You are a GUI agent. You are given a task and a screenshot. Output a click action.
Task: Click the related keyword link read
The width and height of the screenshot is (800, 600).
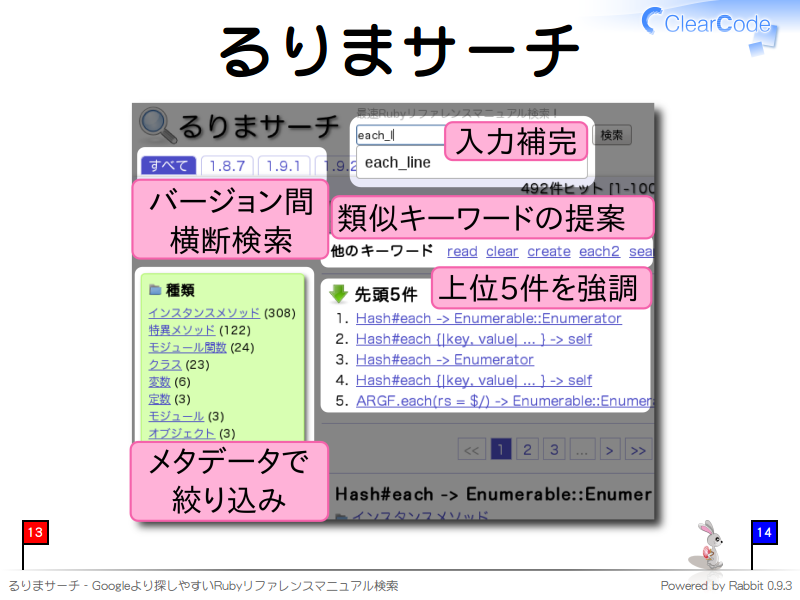click(x=462, y=252)
